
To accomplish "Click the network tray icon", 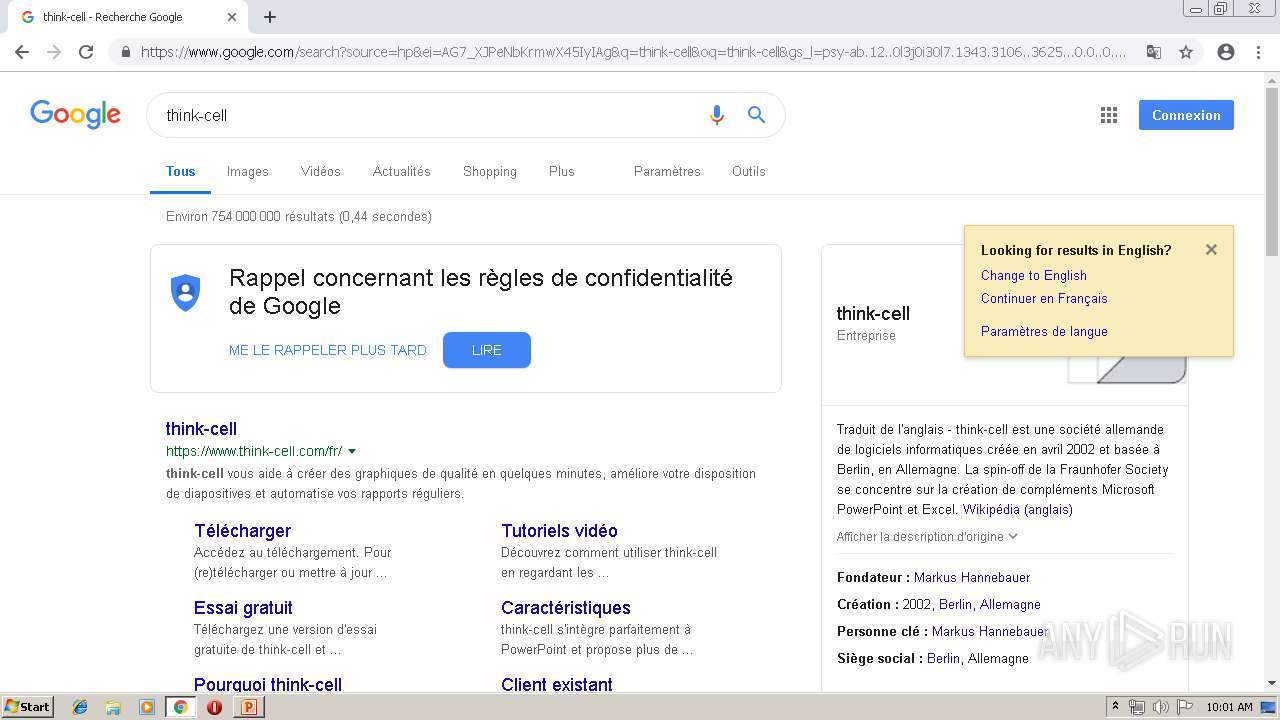I will coord(1137,707).
